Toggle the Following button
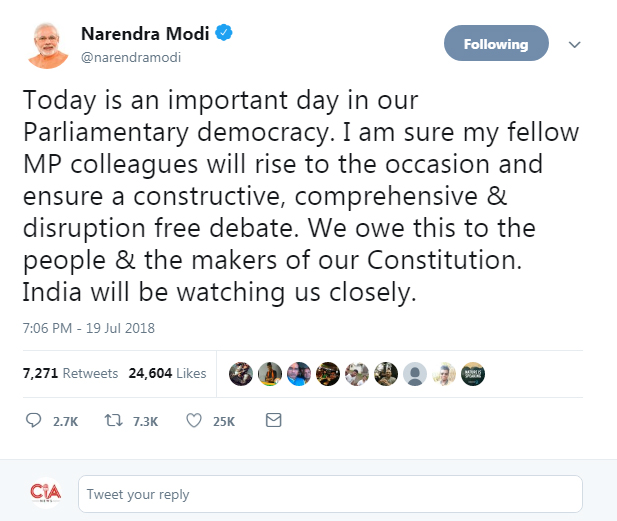The image size is (617, 521). (496, 43)
